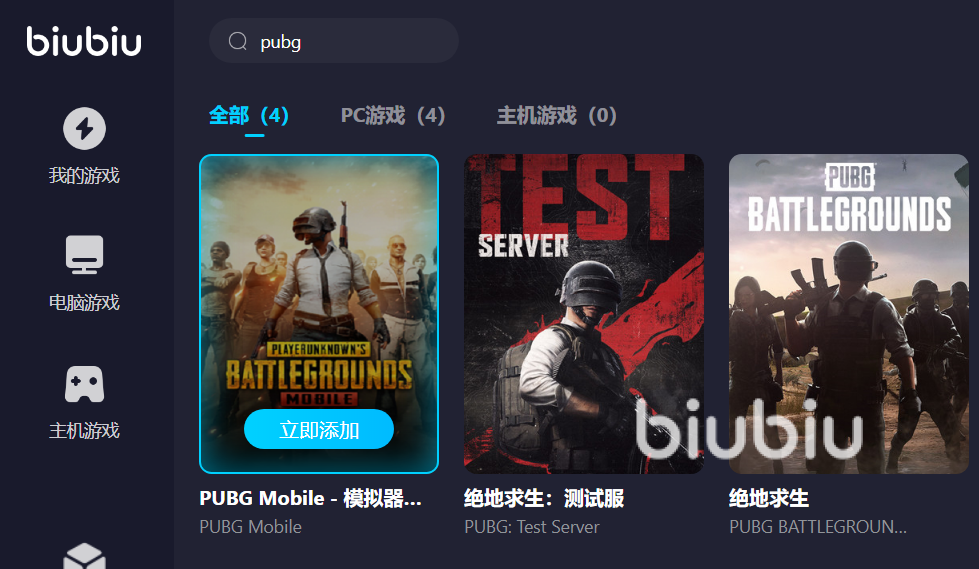979x569 pixels.
Task: Select the 我的游戏 sidebar label
Action: pyautogui.click(x=84, y=176)
